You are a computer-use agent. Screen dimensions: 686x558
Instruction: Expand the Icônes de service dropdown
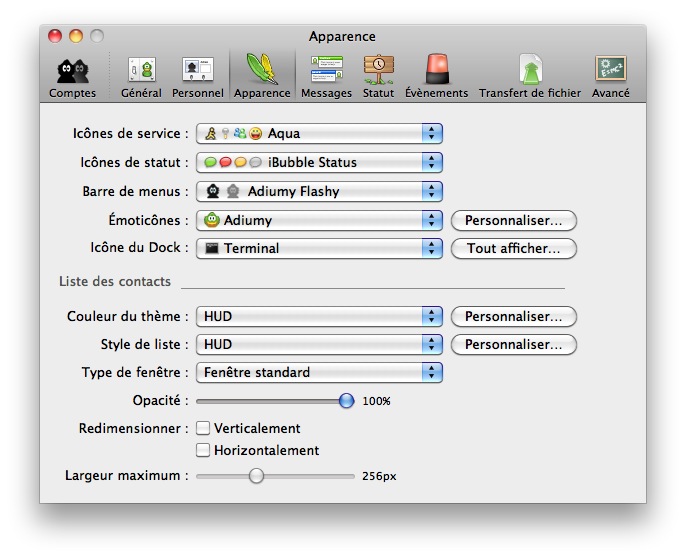click(319, 134)
